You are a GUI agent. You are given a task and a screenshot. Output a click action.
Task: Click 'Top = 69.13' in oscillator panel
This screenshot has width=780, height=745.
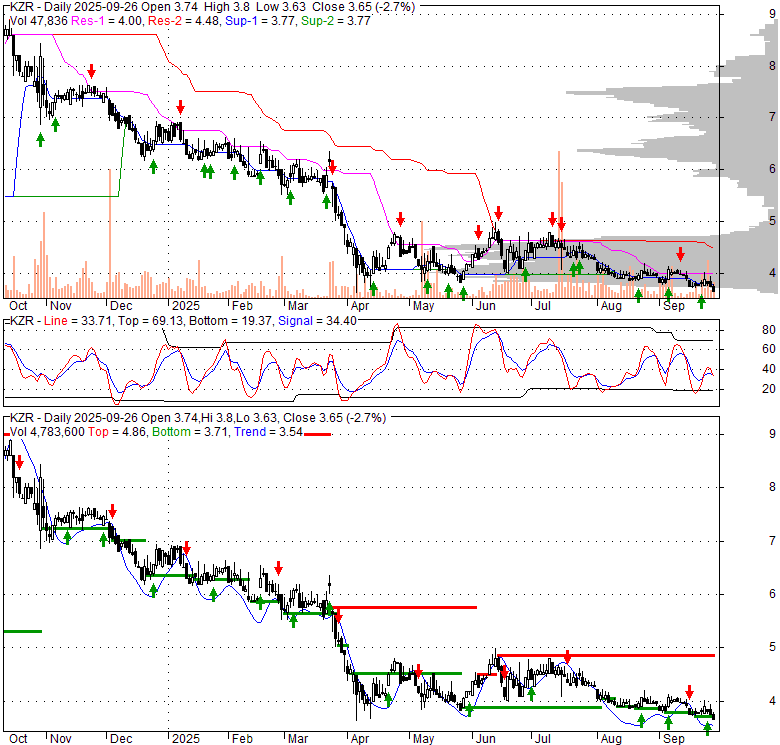(151, 321)
